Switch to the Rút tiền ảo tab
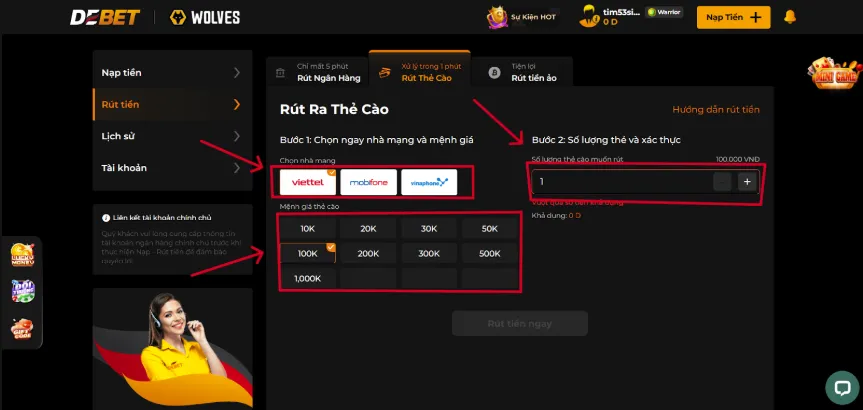Screen dimensions: 863x410 coord(522,72)
